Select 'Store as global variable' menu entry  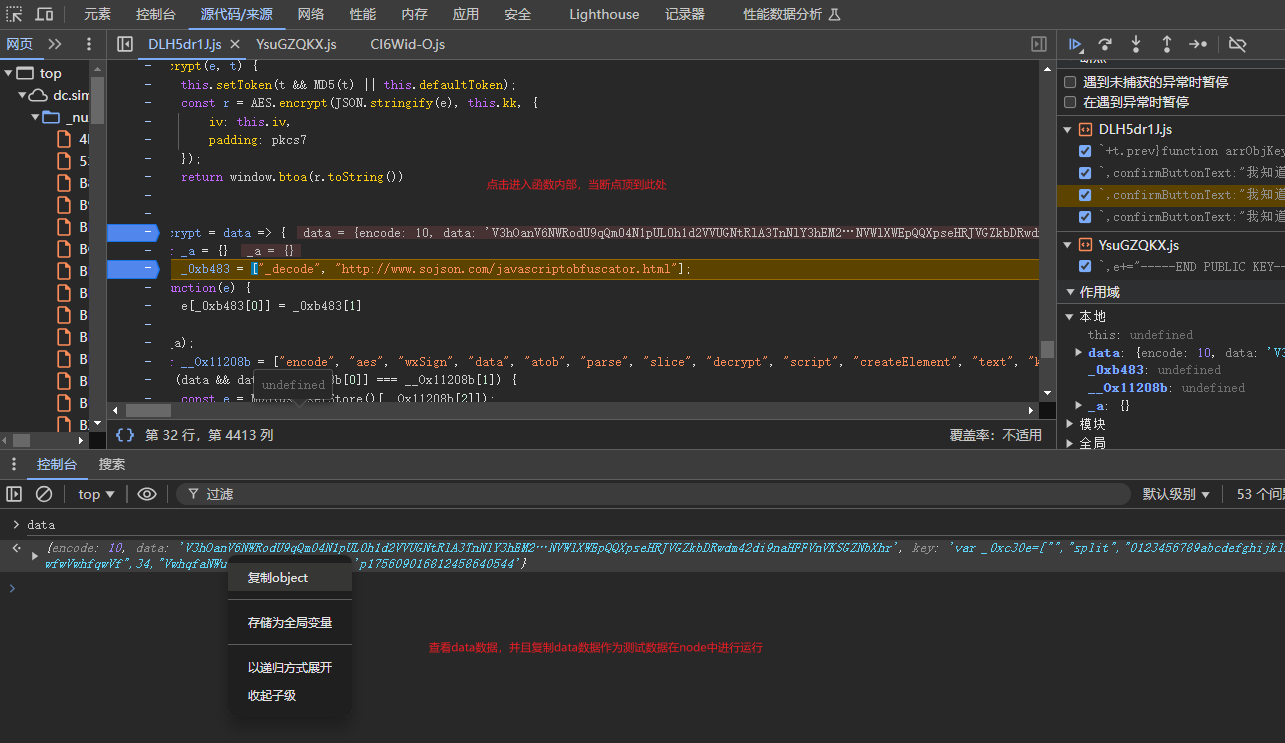(289, 623)
